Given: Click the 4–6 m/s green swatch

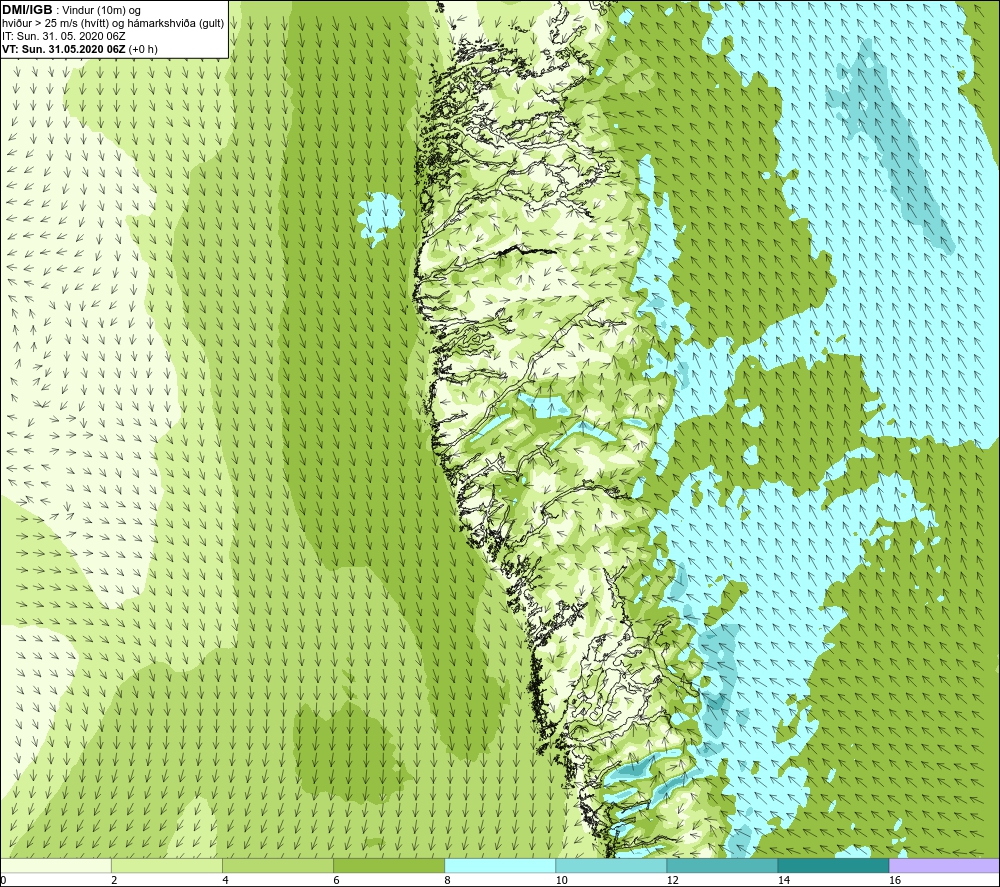Looking at the screenshot, I should pos(277,865).
